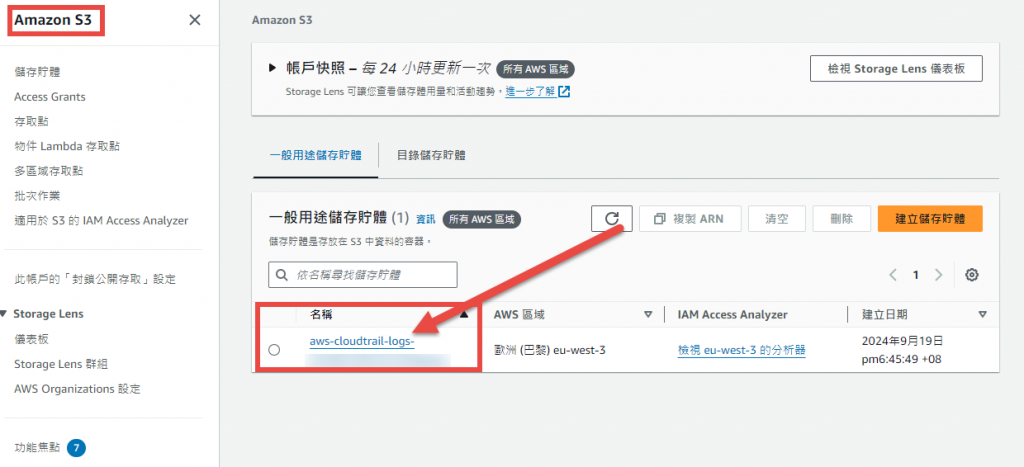Switch to 目錄儲存貯體 tab
This screenshot has height=467, width=1024.
[x=431, y=155]
